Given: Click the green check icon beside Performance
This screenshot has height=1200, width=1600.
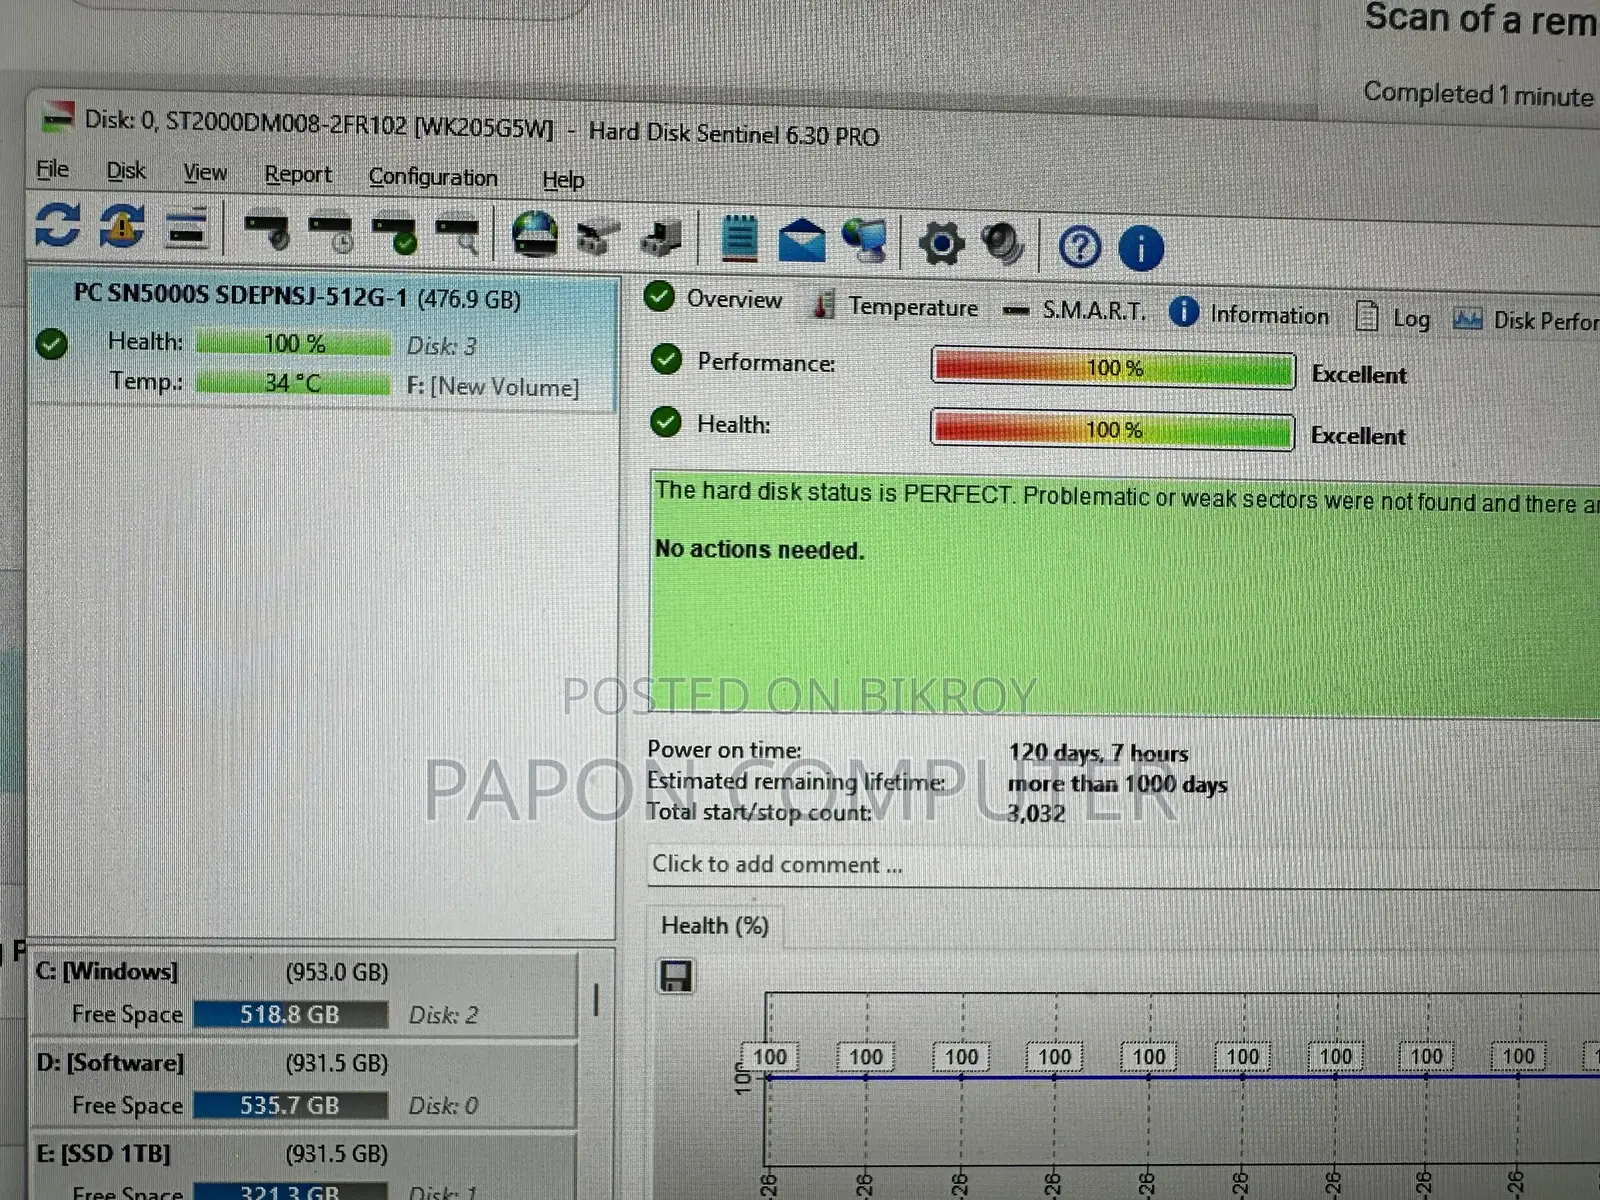Looking at the screenshot, I should click(666, 359).
